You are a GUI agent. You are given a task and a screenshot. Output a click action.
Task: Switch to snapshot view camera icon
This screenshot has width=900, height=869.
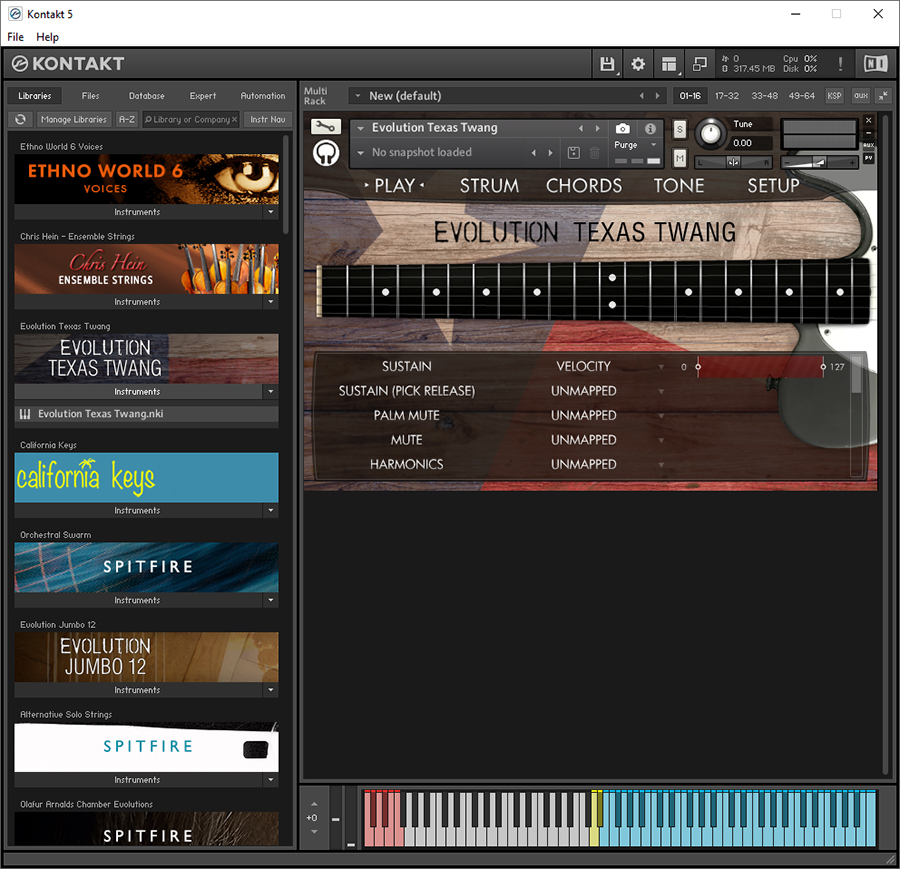point(622,129)
